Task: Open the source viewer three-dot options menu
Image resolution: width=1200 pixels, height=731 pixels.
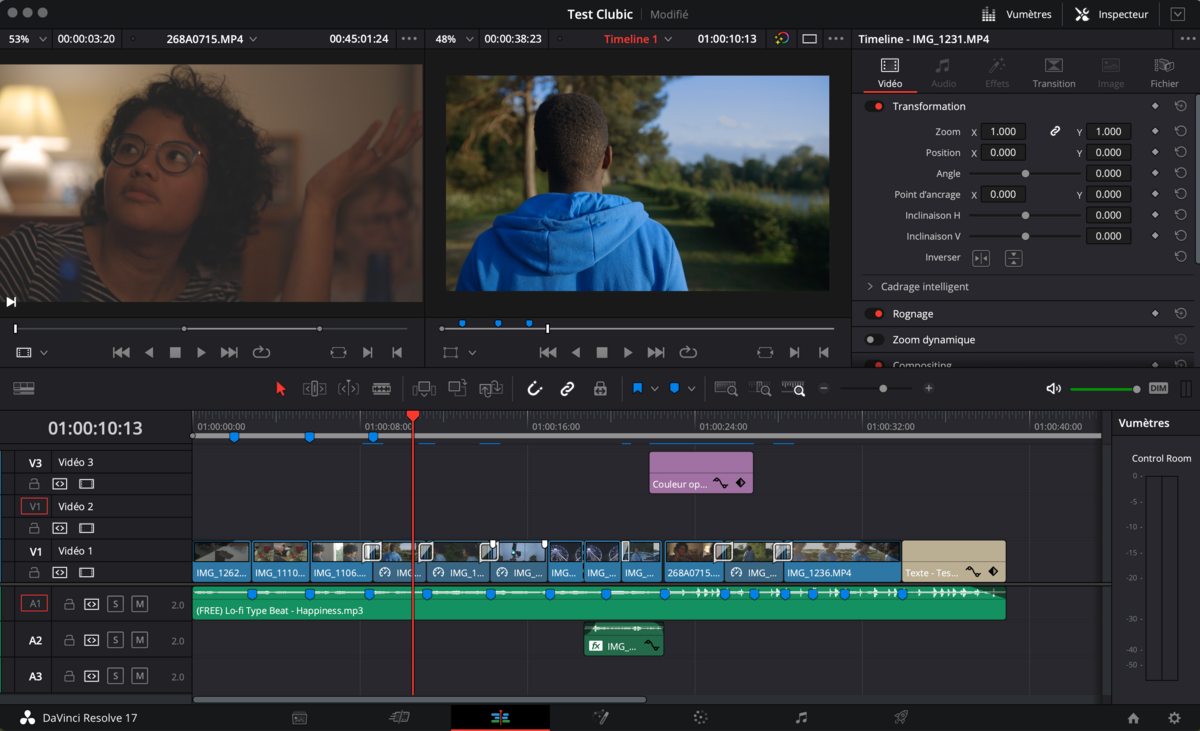Action: click(x=409, y=39)
